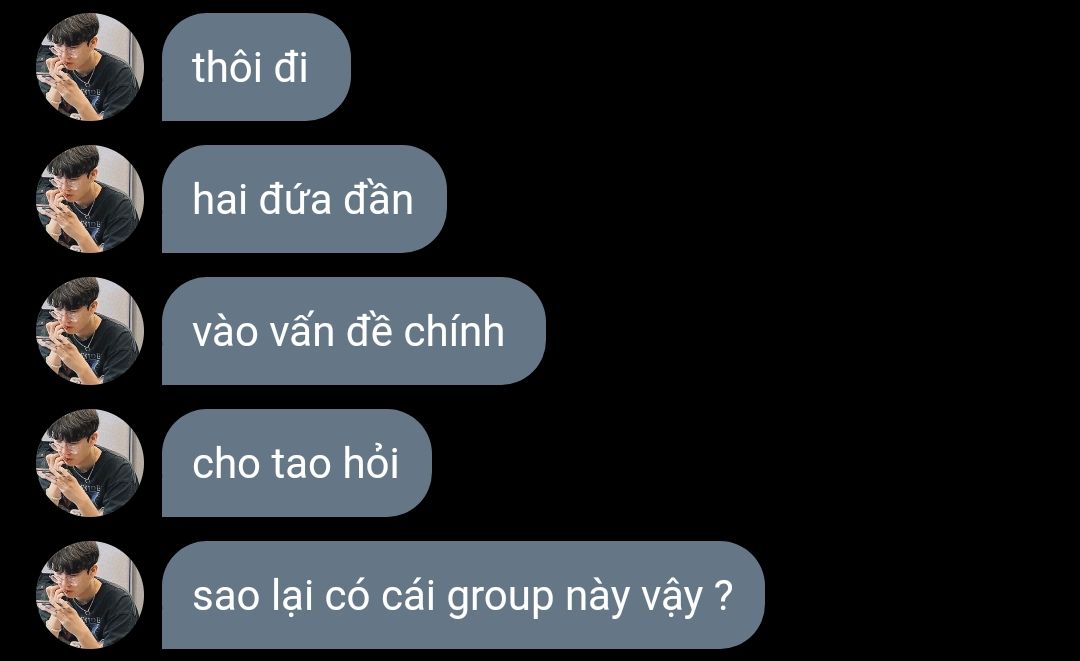Open avatar beside 'sao lại có cái group' message
The image size is (1080, 661).
(90, 596)
